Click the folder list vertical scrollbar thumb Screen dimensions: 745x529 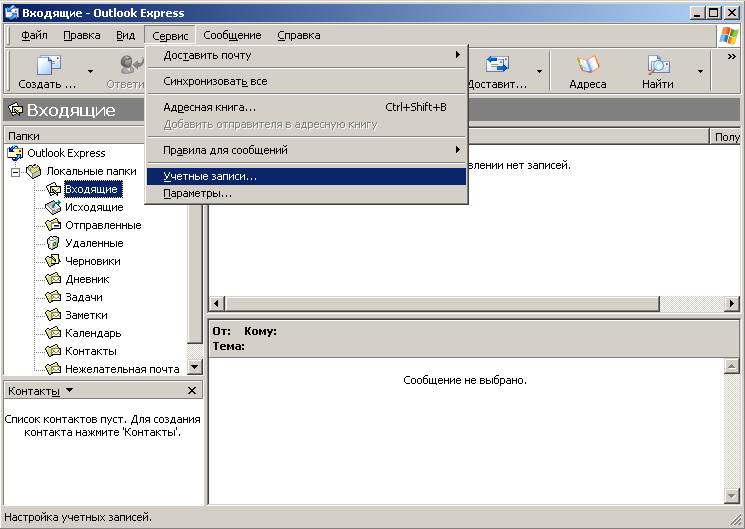point(195,273)
